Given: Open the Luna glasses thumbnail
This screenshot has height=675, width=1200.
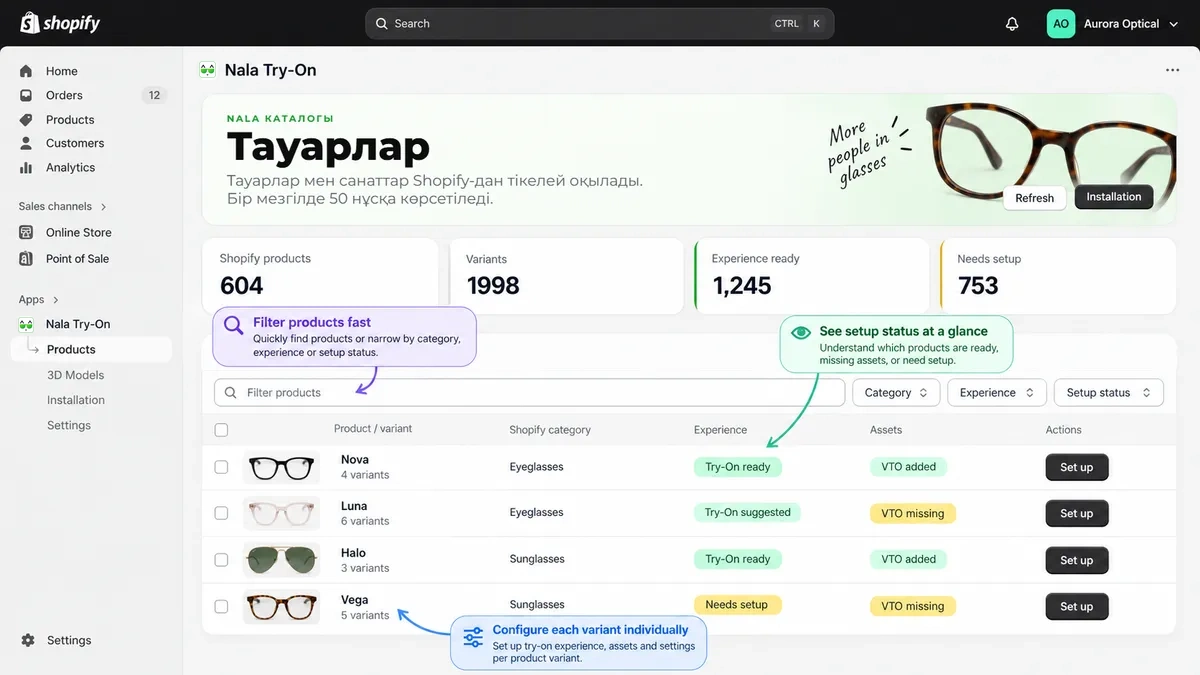Looking at the screenshot, I should click(x=282, y=513).
